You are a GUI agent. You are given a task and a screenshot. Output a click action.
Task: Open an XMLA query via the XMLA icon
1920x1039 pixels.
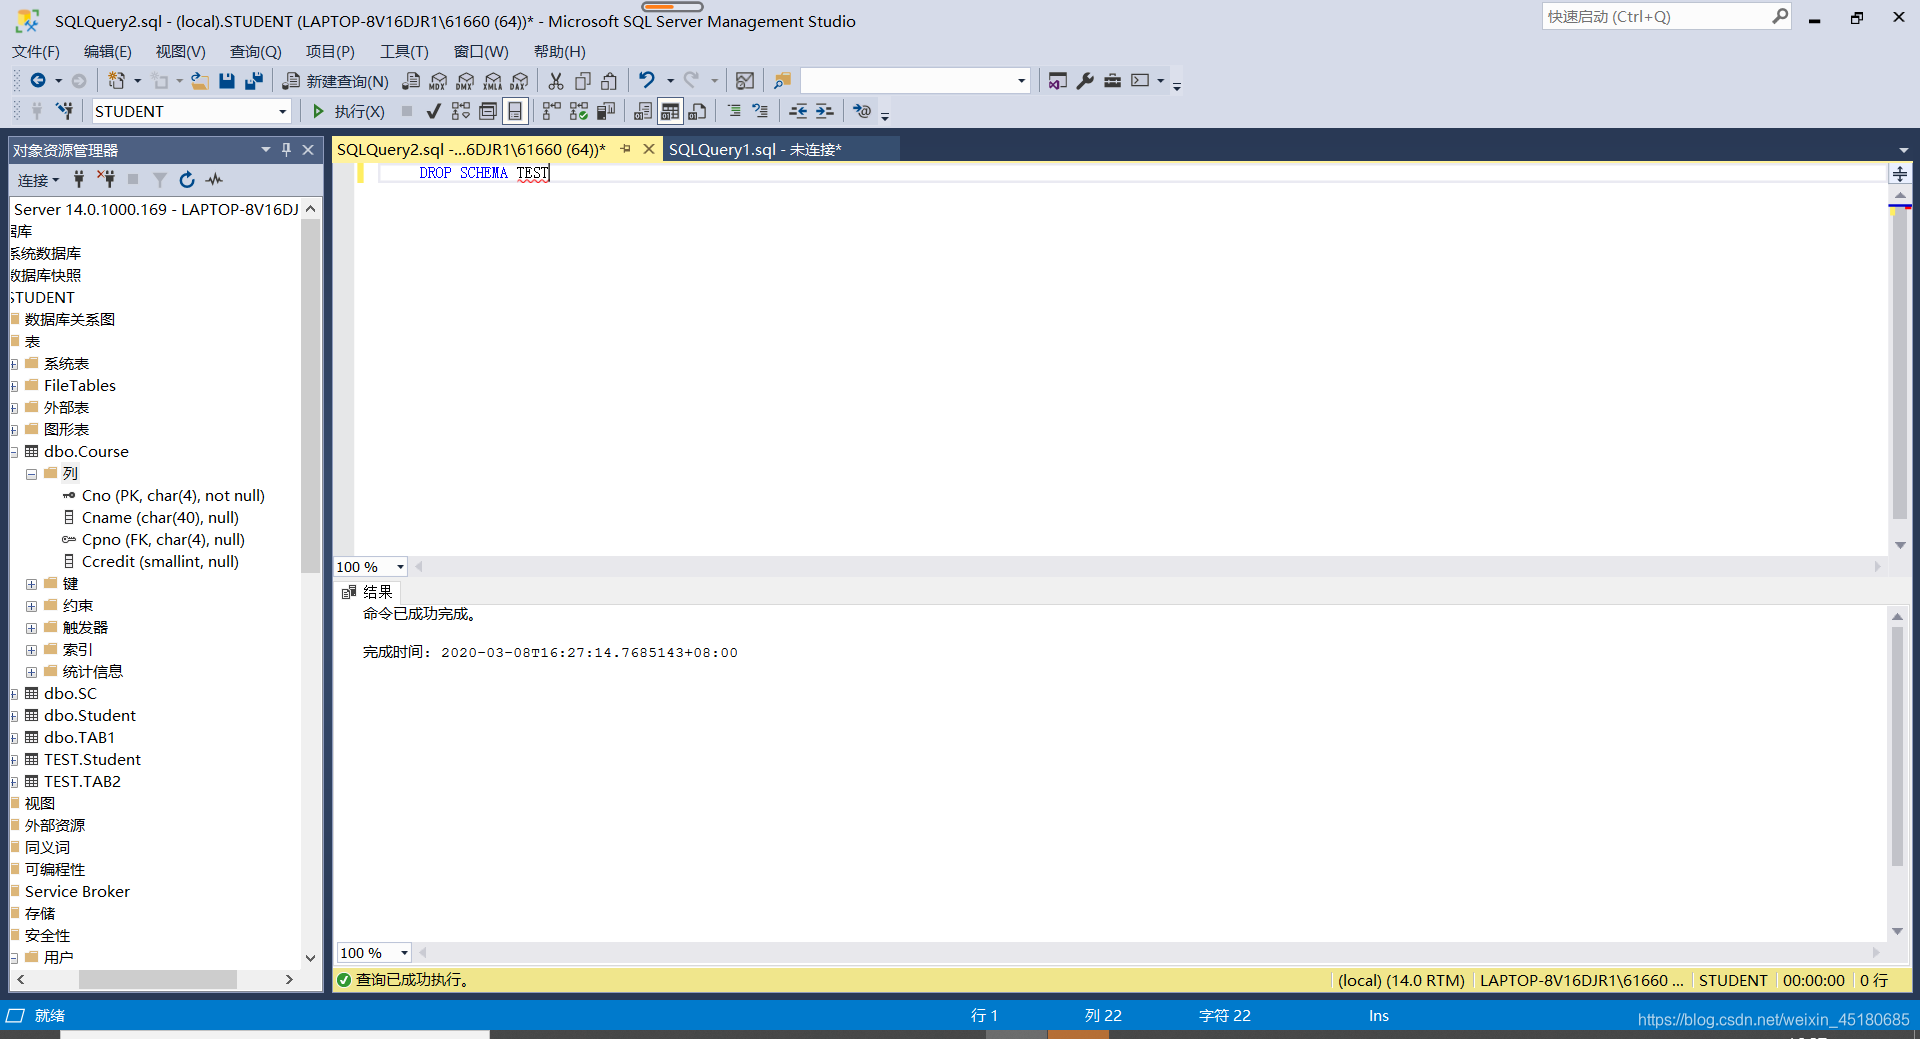(x=492, y=81)
